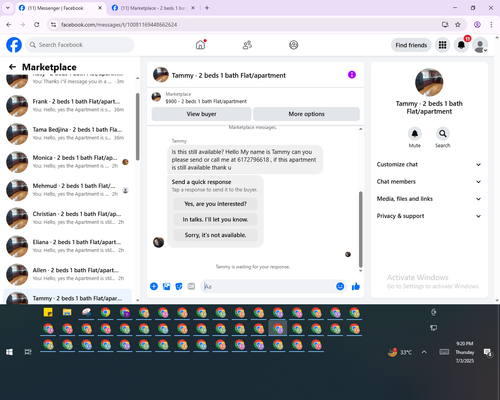Bookmark this page with star icon
The height and width of the screenshot is (400, 500).
pos(458,24)
